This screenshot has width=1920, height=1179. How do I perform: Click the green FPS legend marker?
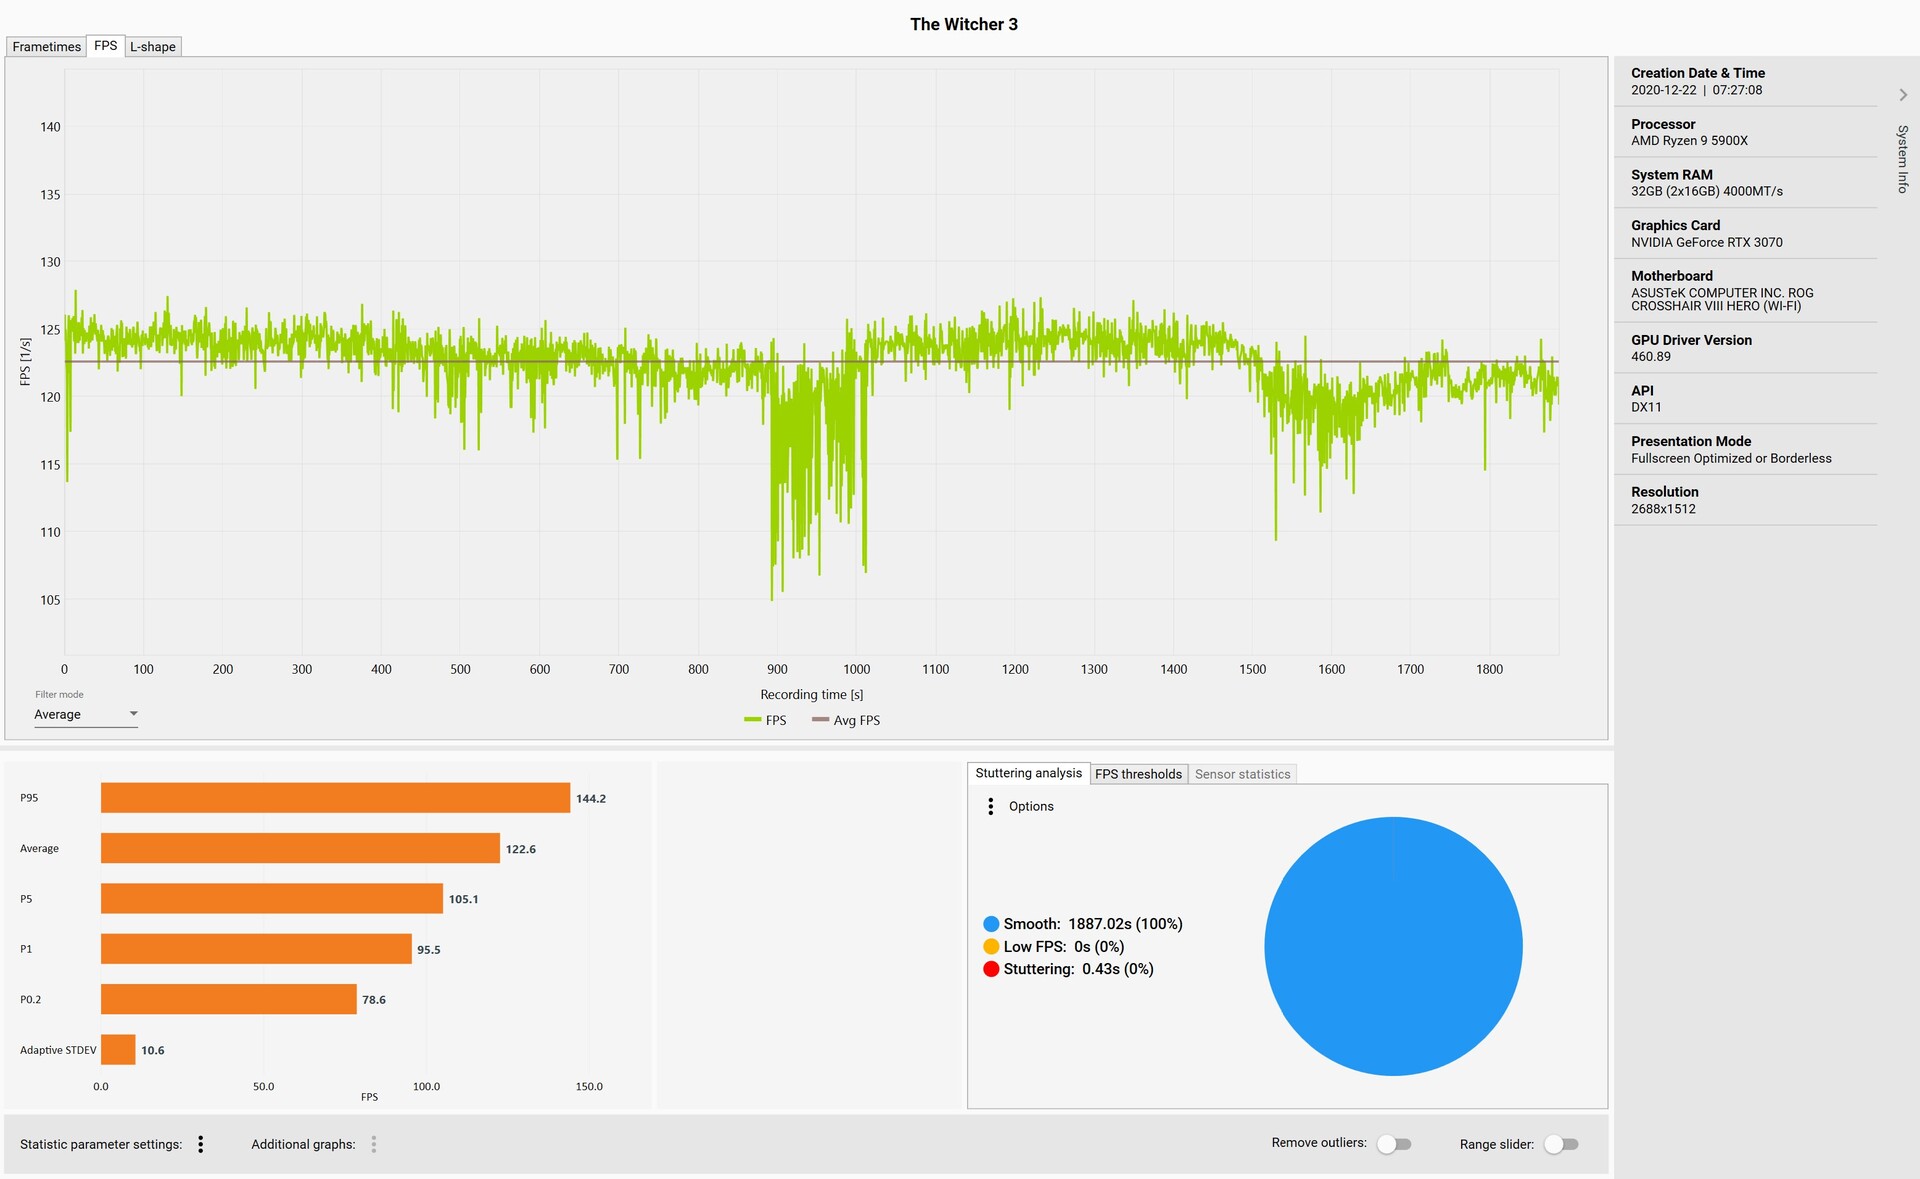click(x=753, y=720)
